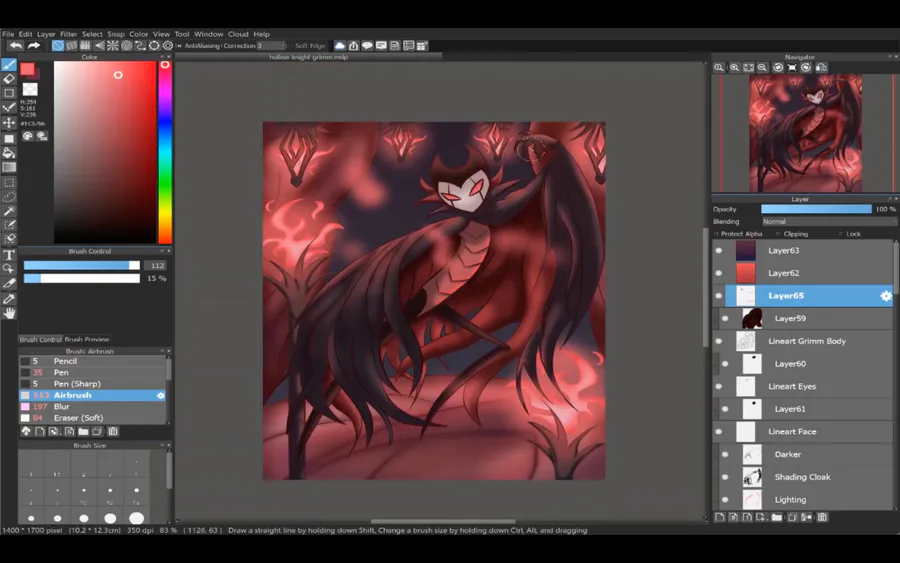Hide the Lineart Grimm Body layer
The width and height of the screenshot is (900, 563).
(719, 341)
